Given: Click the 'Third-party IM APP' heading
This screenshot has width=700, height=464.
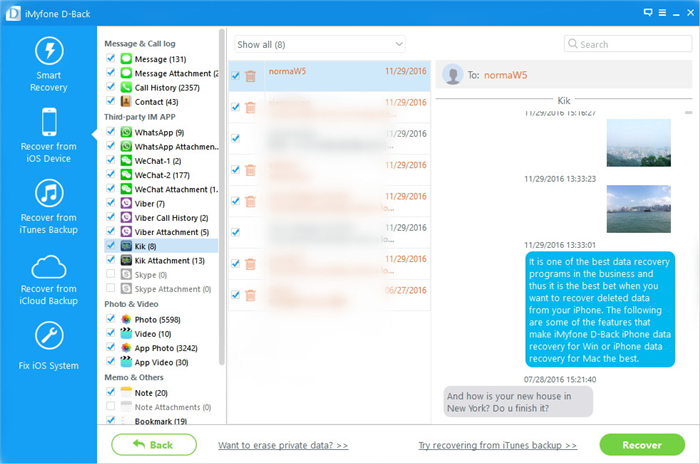Looking at the screenshot, I should coord(140,117).
